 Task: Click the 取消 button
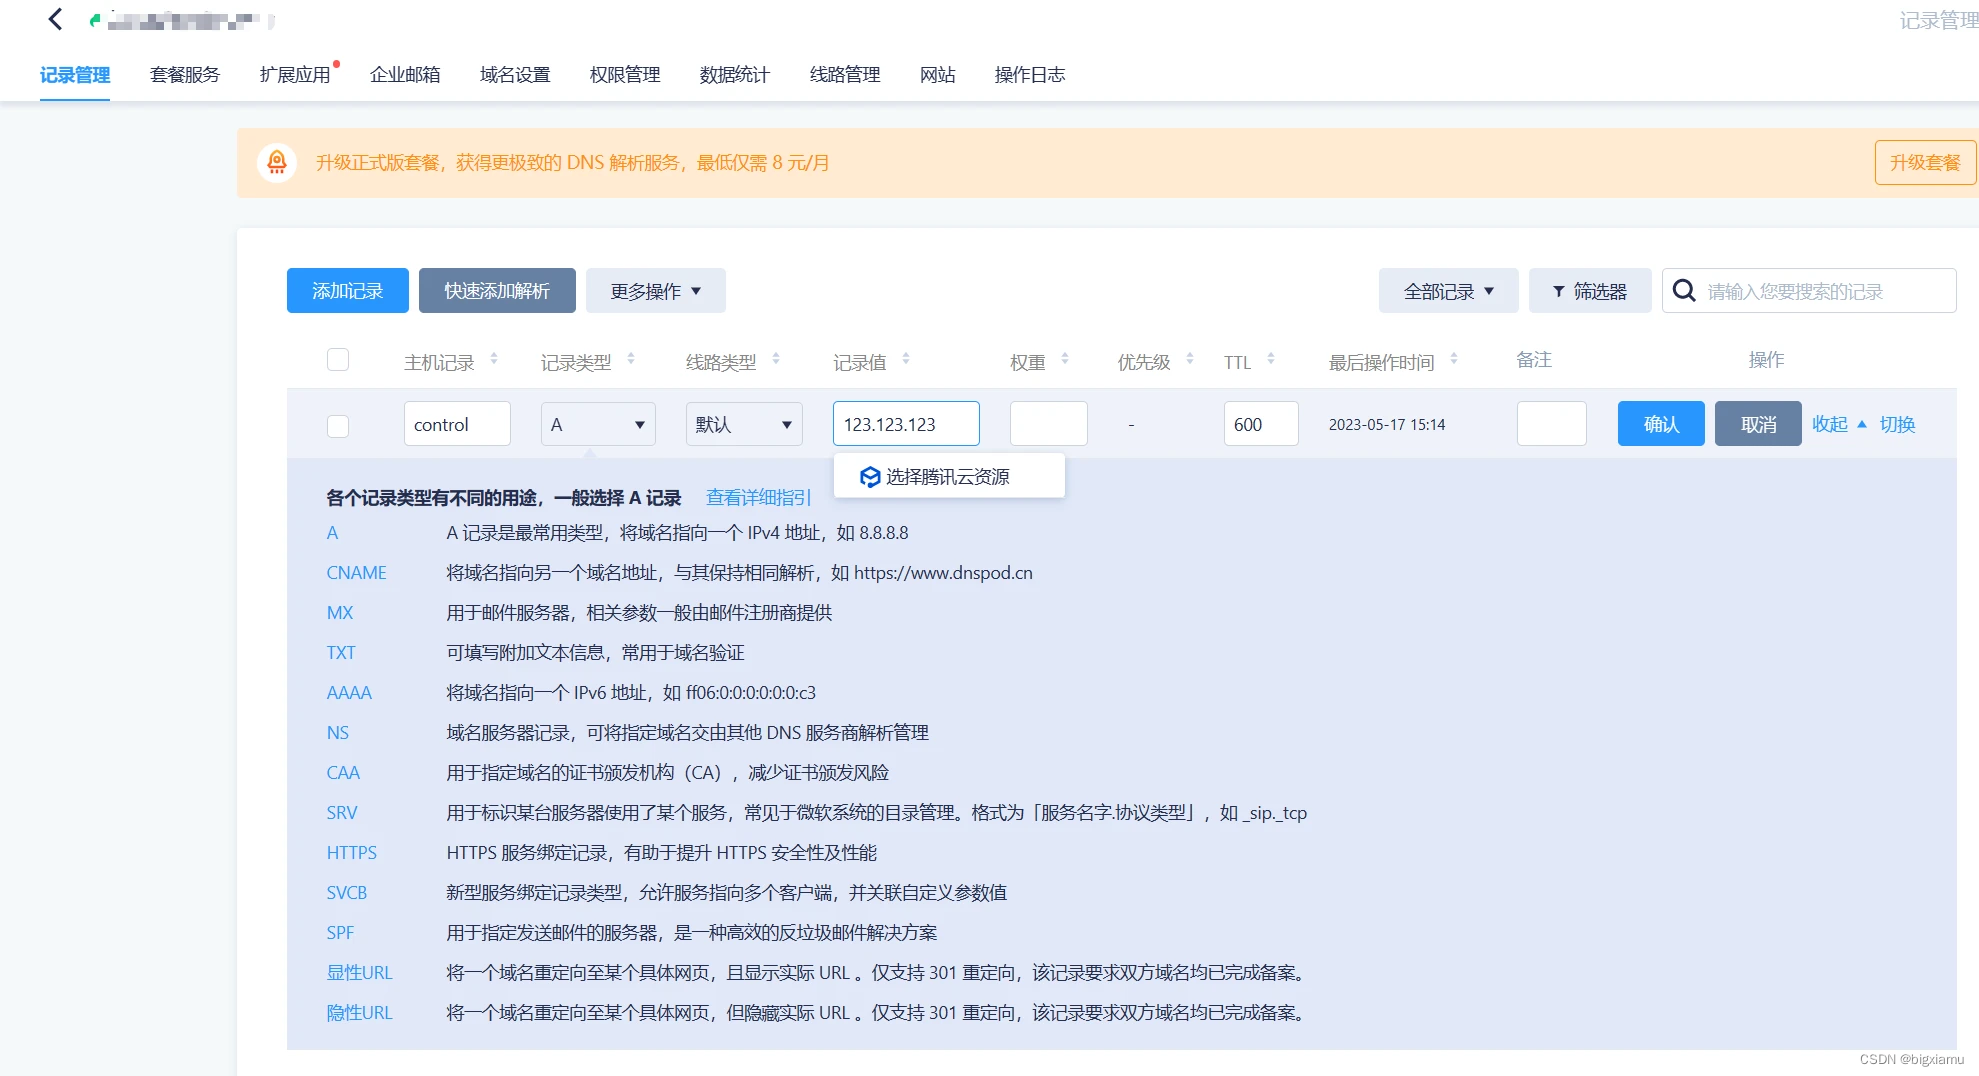tap(1758, 424)
